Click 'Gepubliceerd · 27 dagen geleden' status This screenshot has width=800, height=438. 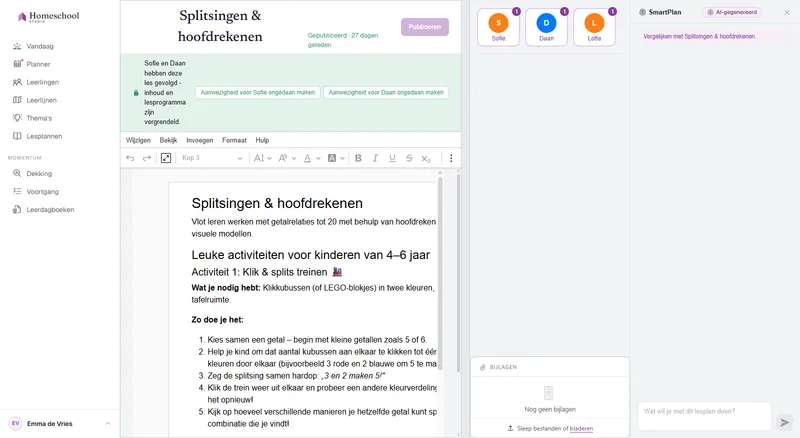[343, 40]
